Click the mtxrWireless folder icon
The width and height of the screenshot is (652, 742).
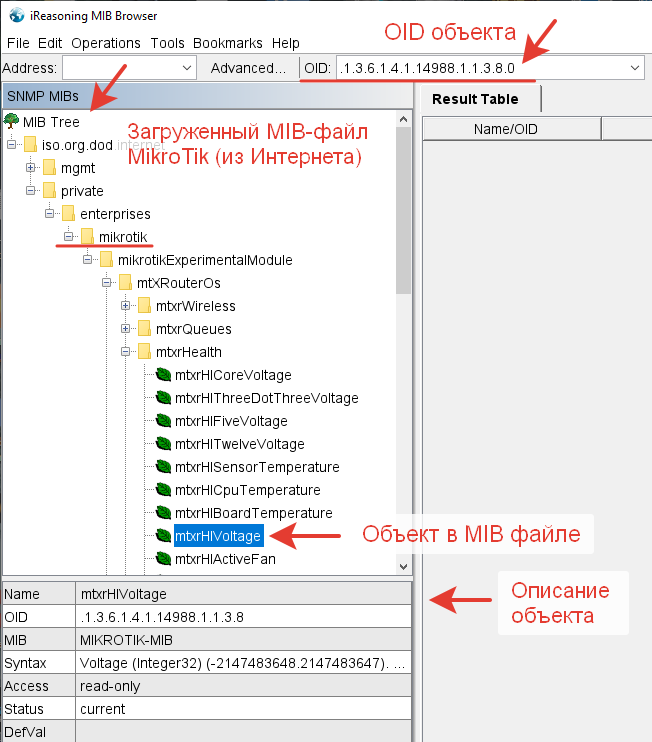point(144,306)
